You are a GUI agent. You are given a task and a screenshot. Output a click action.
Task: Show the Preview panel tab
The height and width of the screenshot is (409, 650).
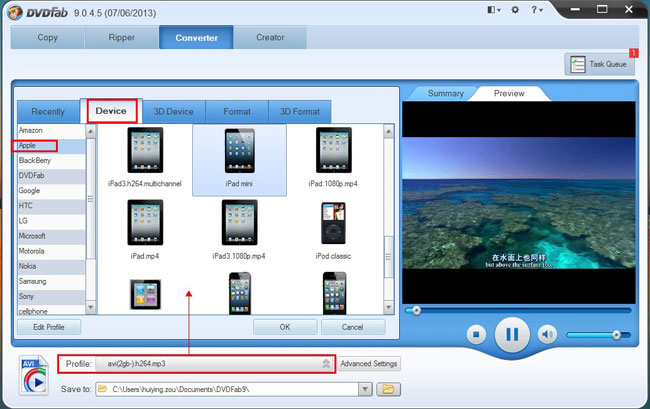(509, 93)
